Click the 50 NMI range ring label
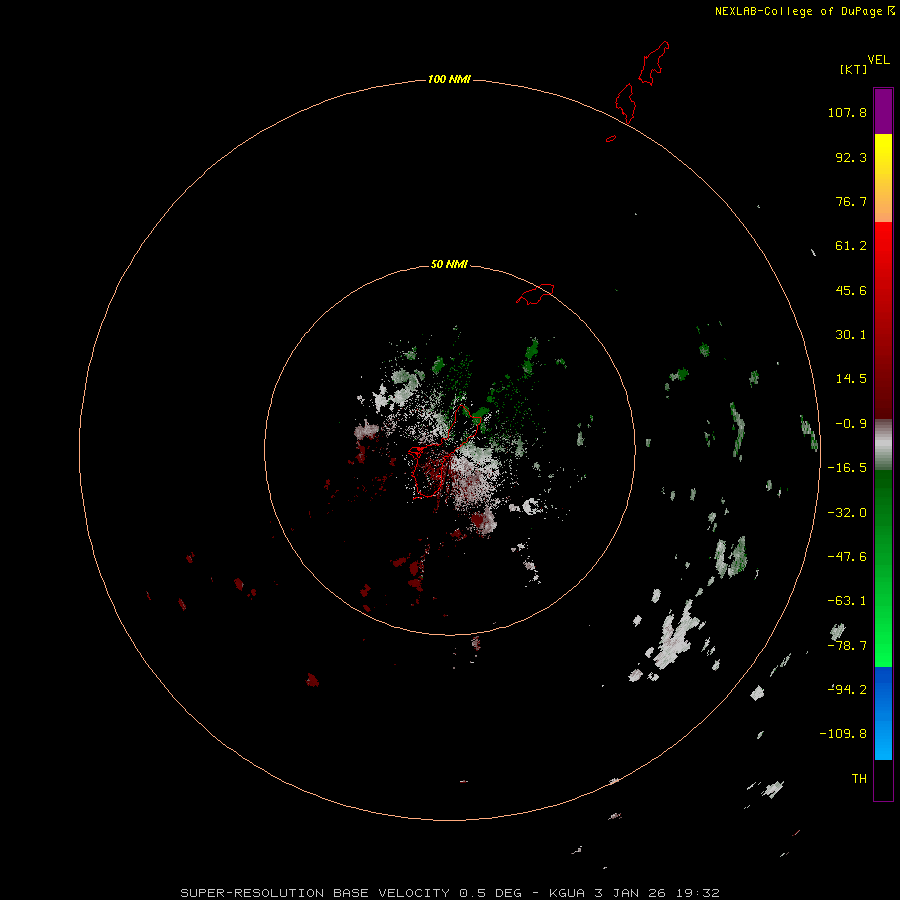900x900 pixels. pyautogui.click(x=449, y=264)
